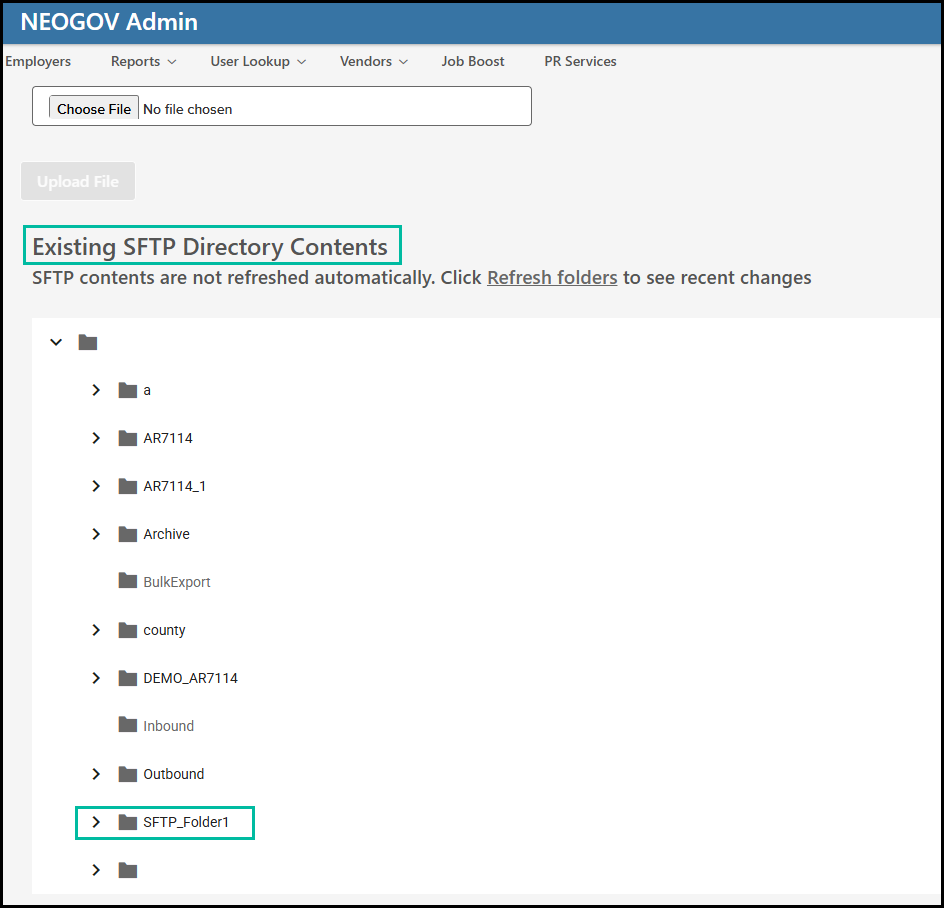Expand the AR7114_1 folder
Screen dimensions: 944x908
(96, 486)
